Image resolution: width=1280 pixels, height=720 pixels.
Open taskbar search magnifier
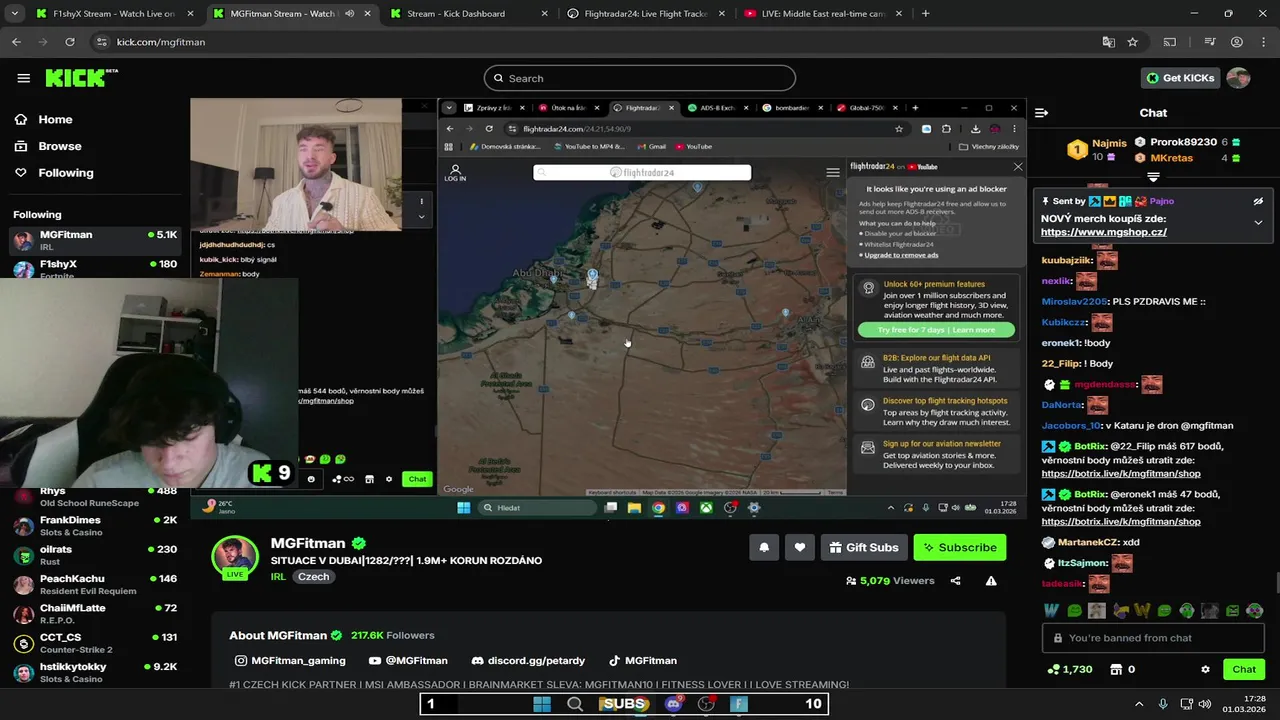coord(575,704)
